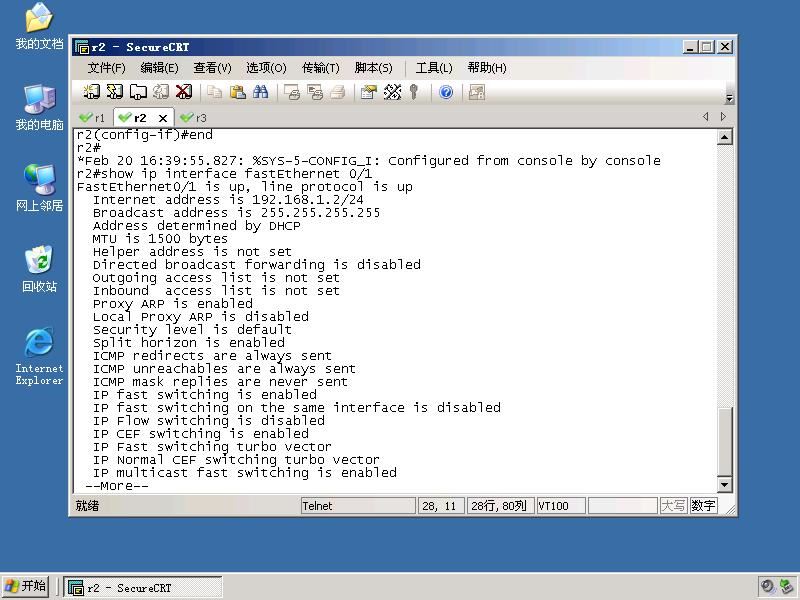Open the 文件(F) menu
Viewport: 800px width, 600px height.
[106, 68]
